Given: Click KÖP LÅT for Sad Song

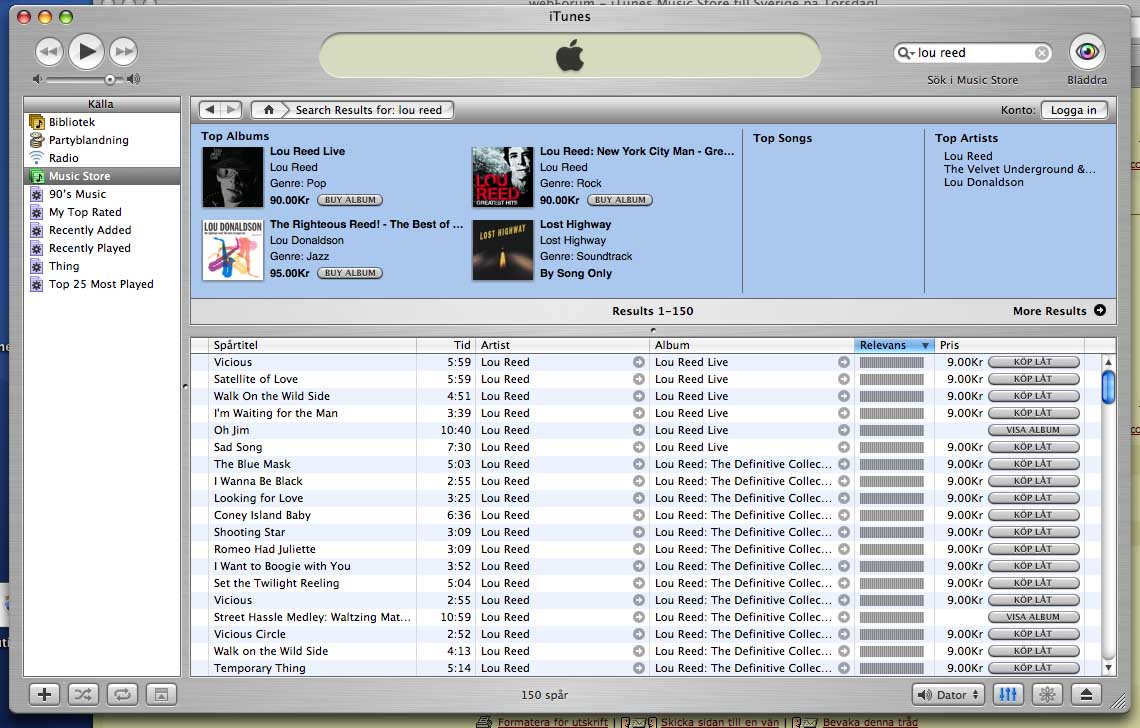Looking at the screenshot, I should pos(1033,447).
